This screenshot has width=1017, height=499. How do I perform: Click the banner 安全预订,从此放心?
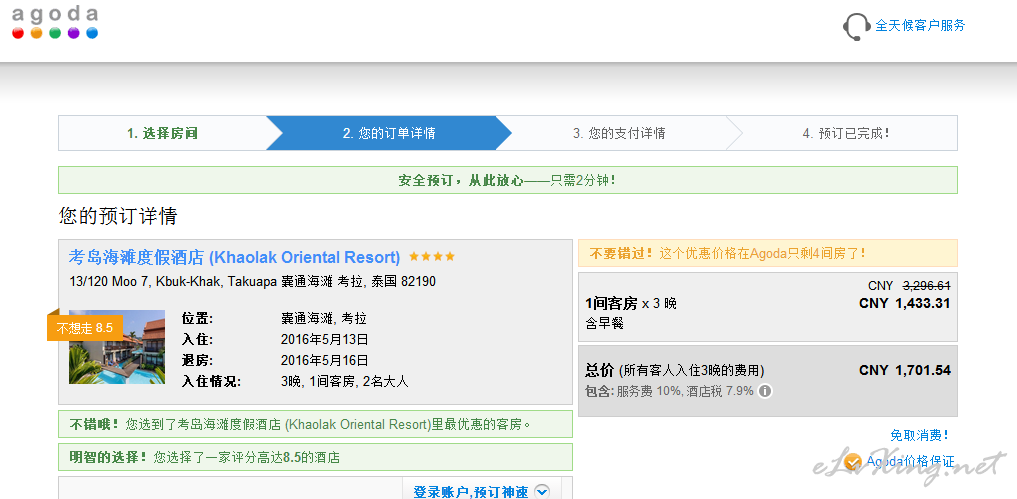(507, 180)
